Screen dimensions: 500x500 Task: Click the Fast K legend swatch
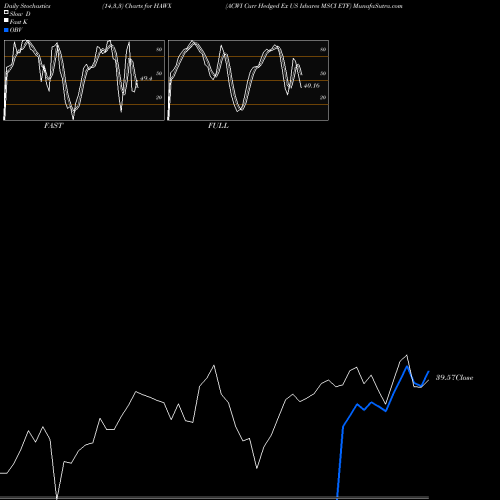click(6, 20)
